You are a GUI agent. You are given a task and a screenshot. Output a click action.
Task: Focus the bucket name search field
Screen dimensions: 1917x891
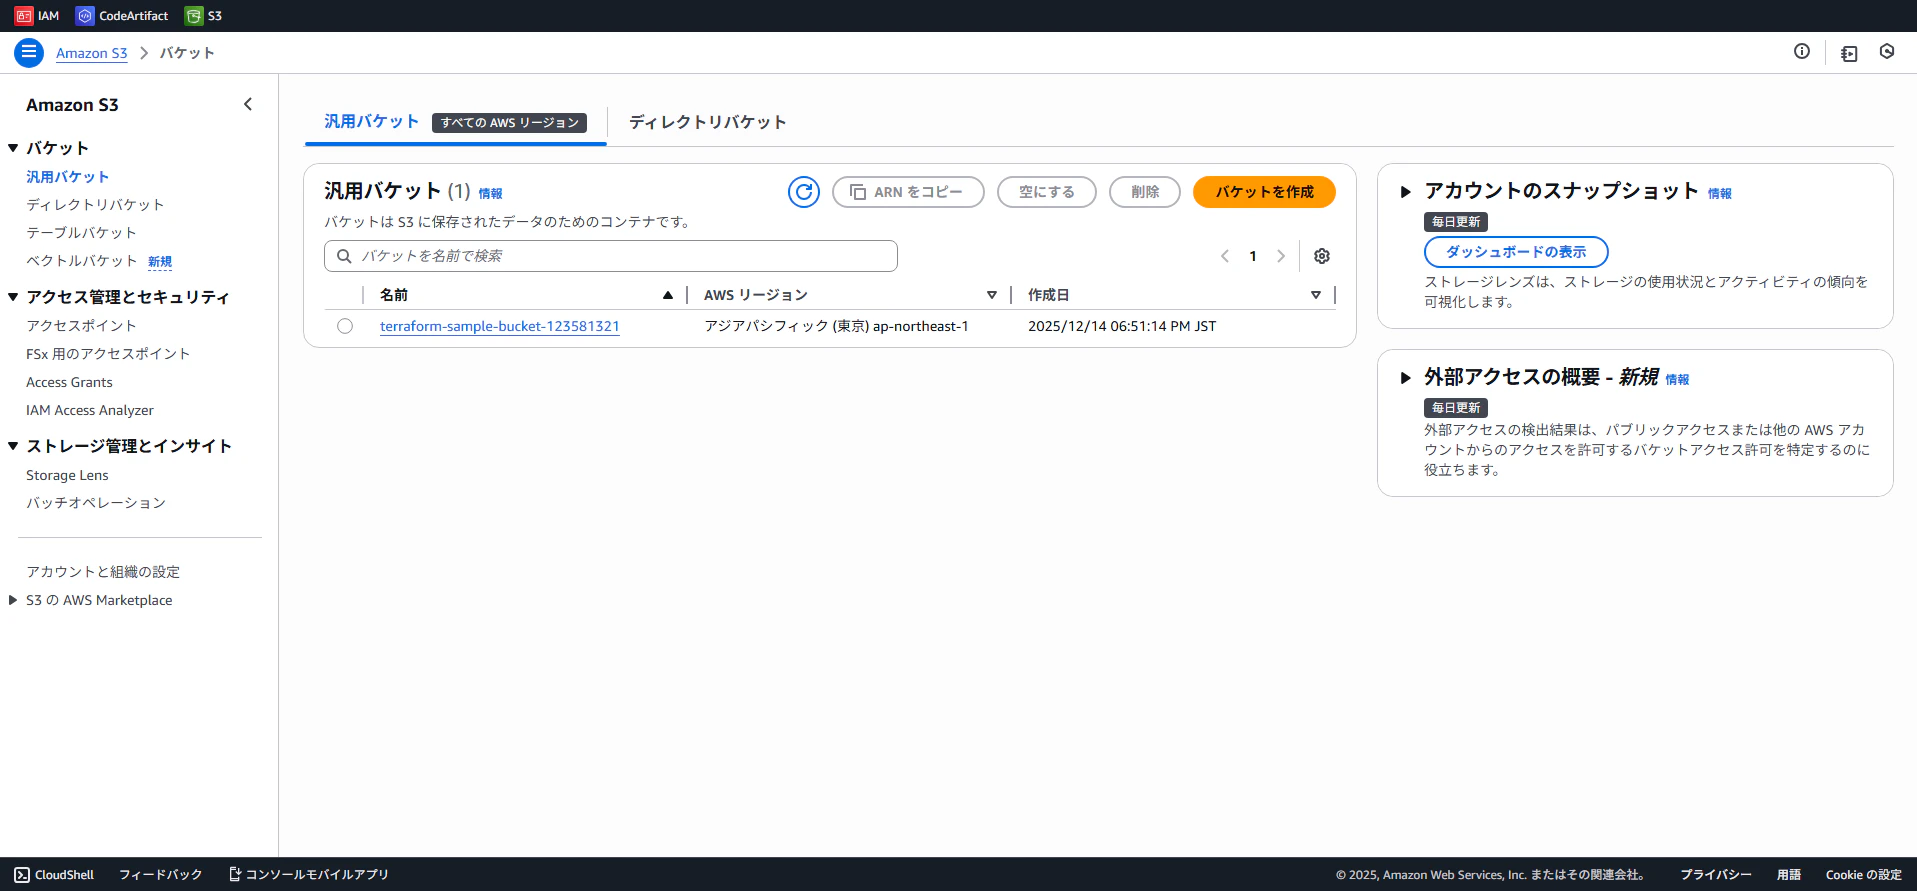coord(611,256)
